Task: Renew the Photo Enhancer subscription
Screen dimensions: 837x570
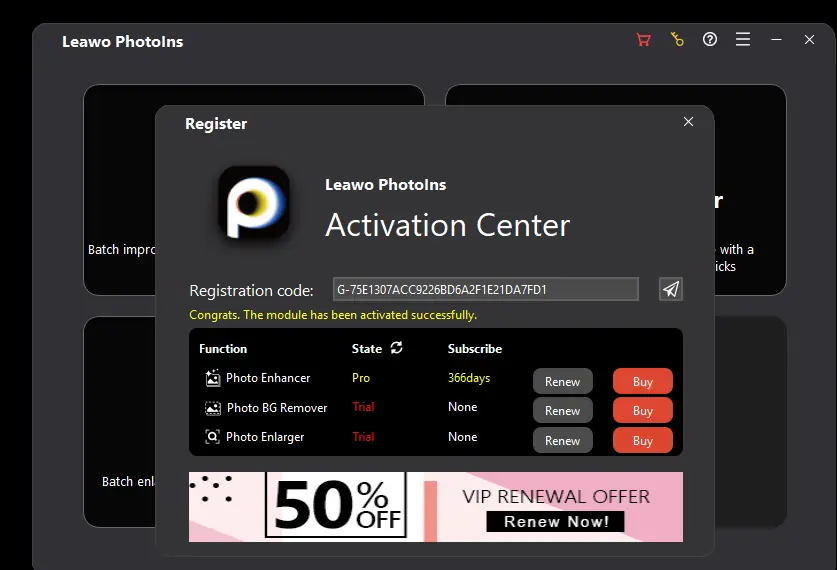Action: (562, 382)
